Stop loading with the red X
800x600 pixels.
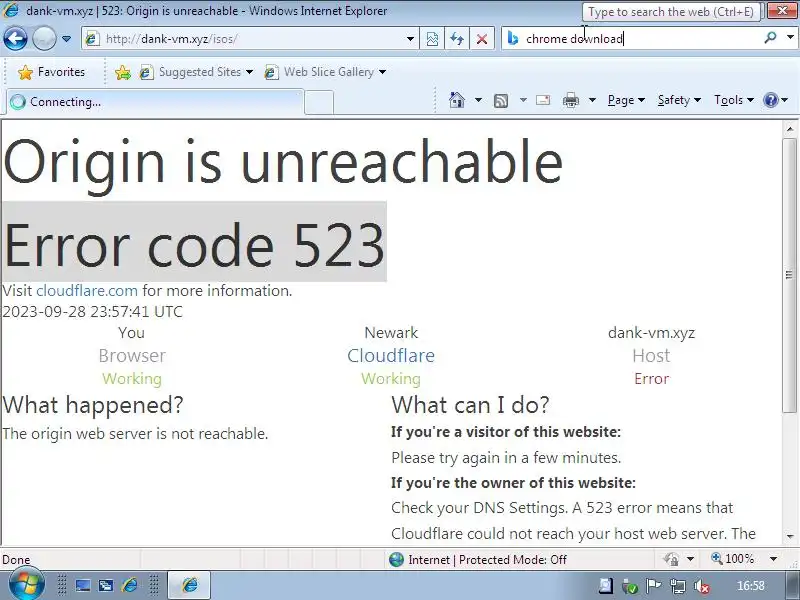(x=482, y=39)
